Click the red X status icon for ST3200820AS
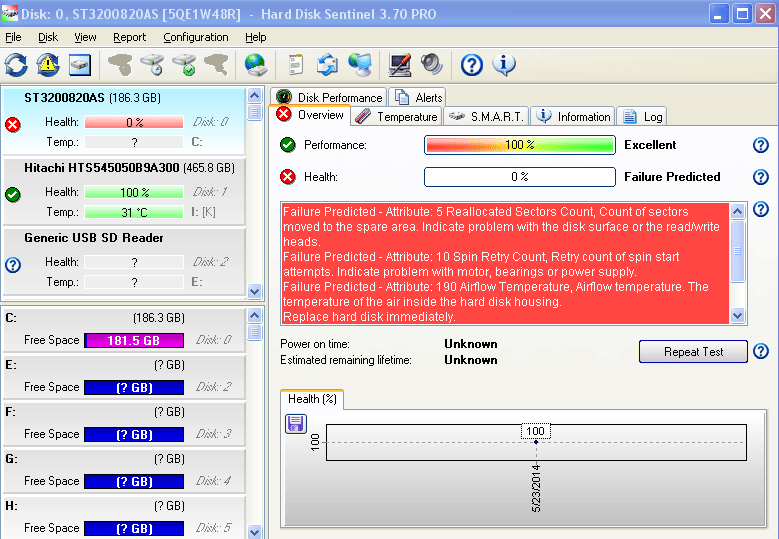The width and height of the screenshot is (779, 539). pyautogui.click(x=13, y=124)
